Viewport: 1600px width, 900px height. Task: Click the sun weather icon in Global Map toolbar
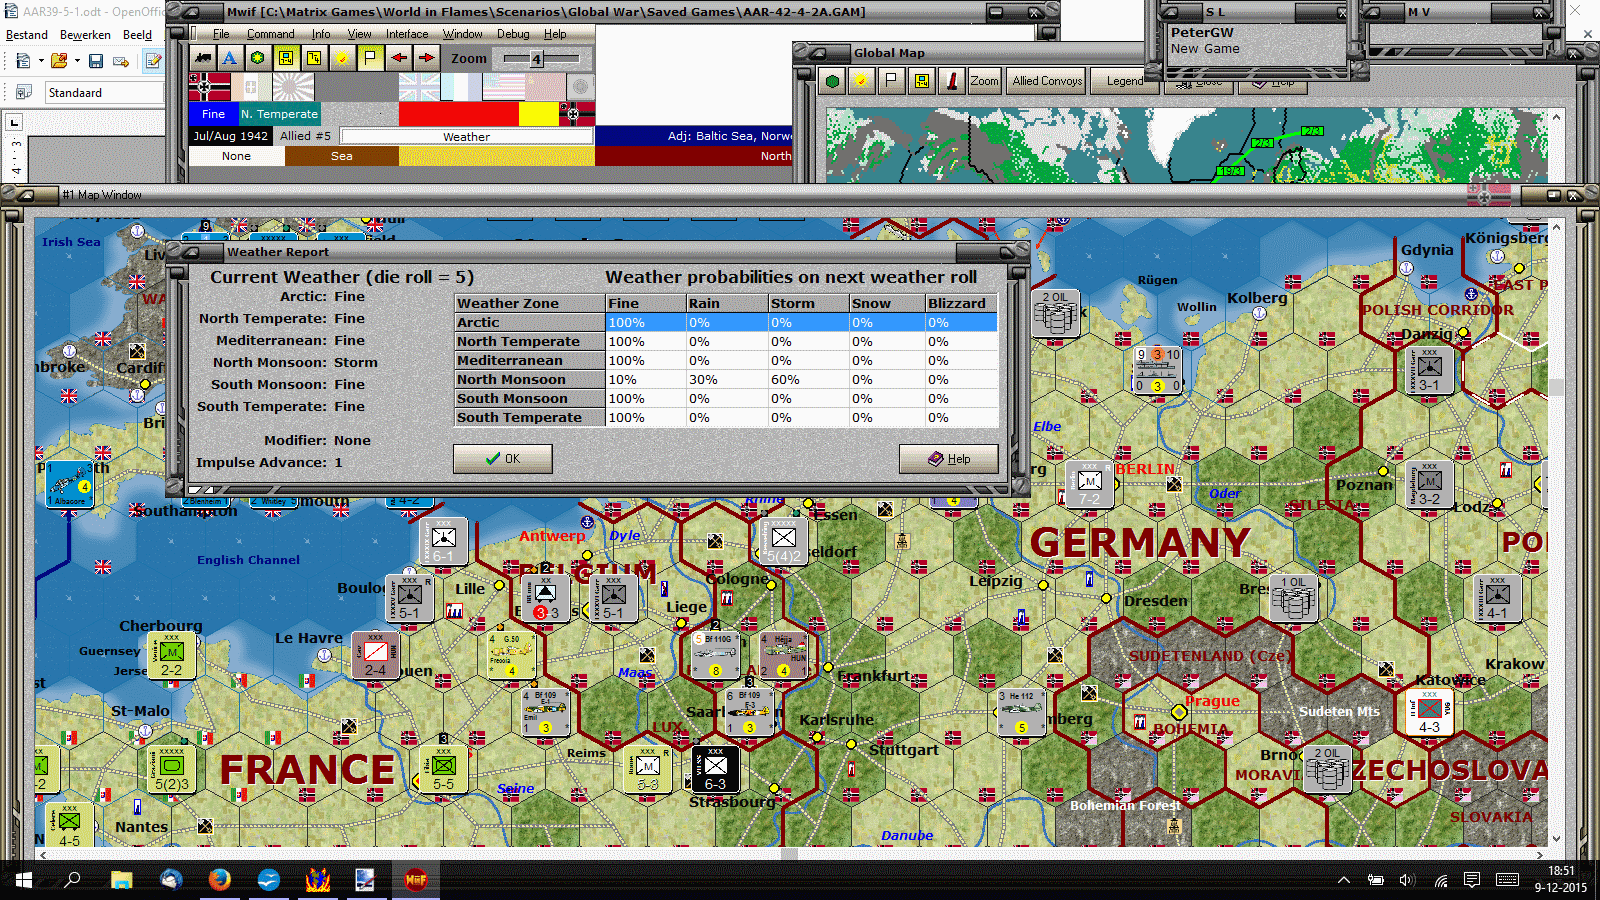[x=861, y=81]
